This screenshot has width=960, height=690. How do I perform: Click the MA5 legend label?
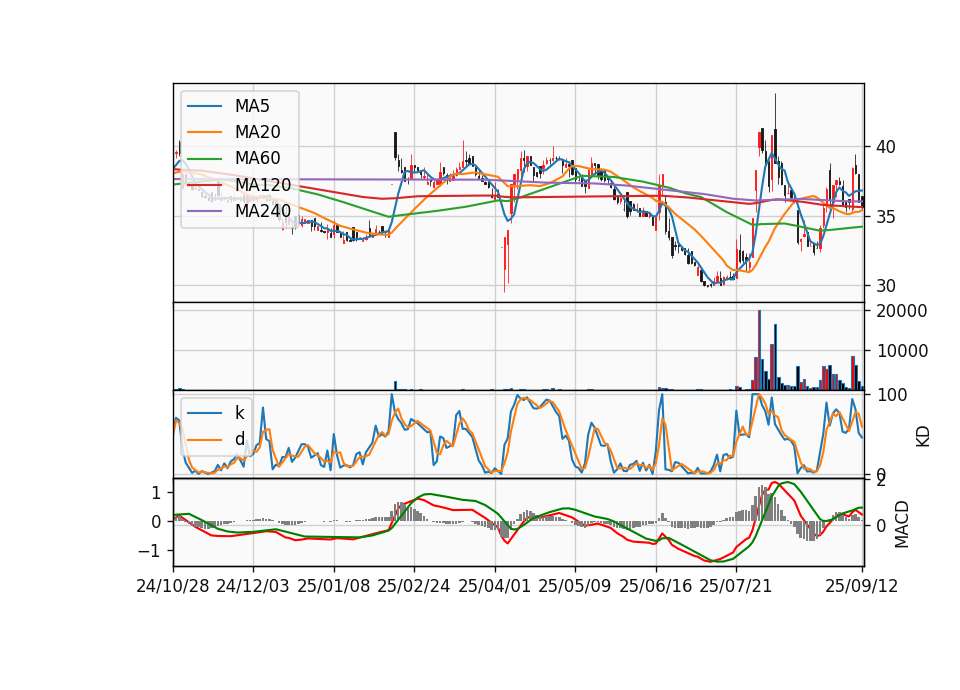pyautogui.click(x=252, y=106)
